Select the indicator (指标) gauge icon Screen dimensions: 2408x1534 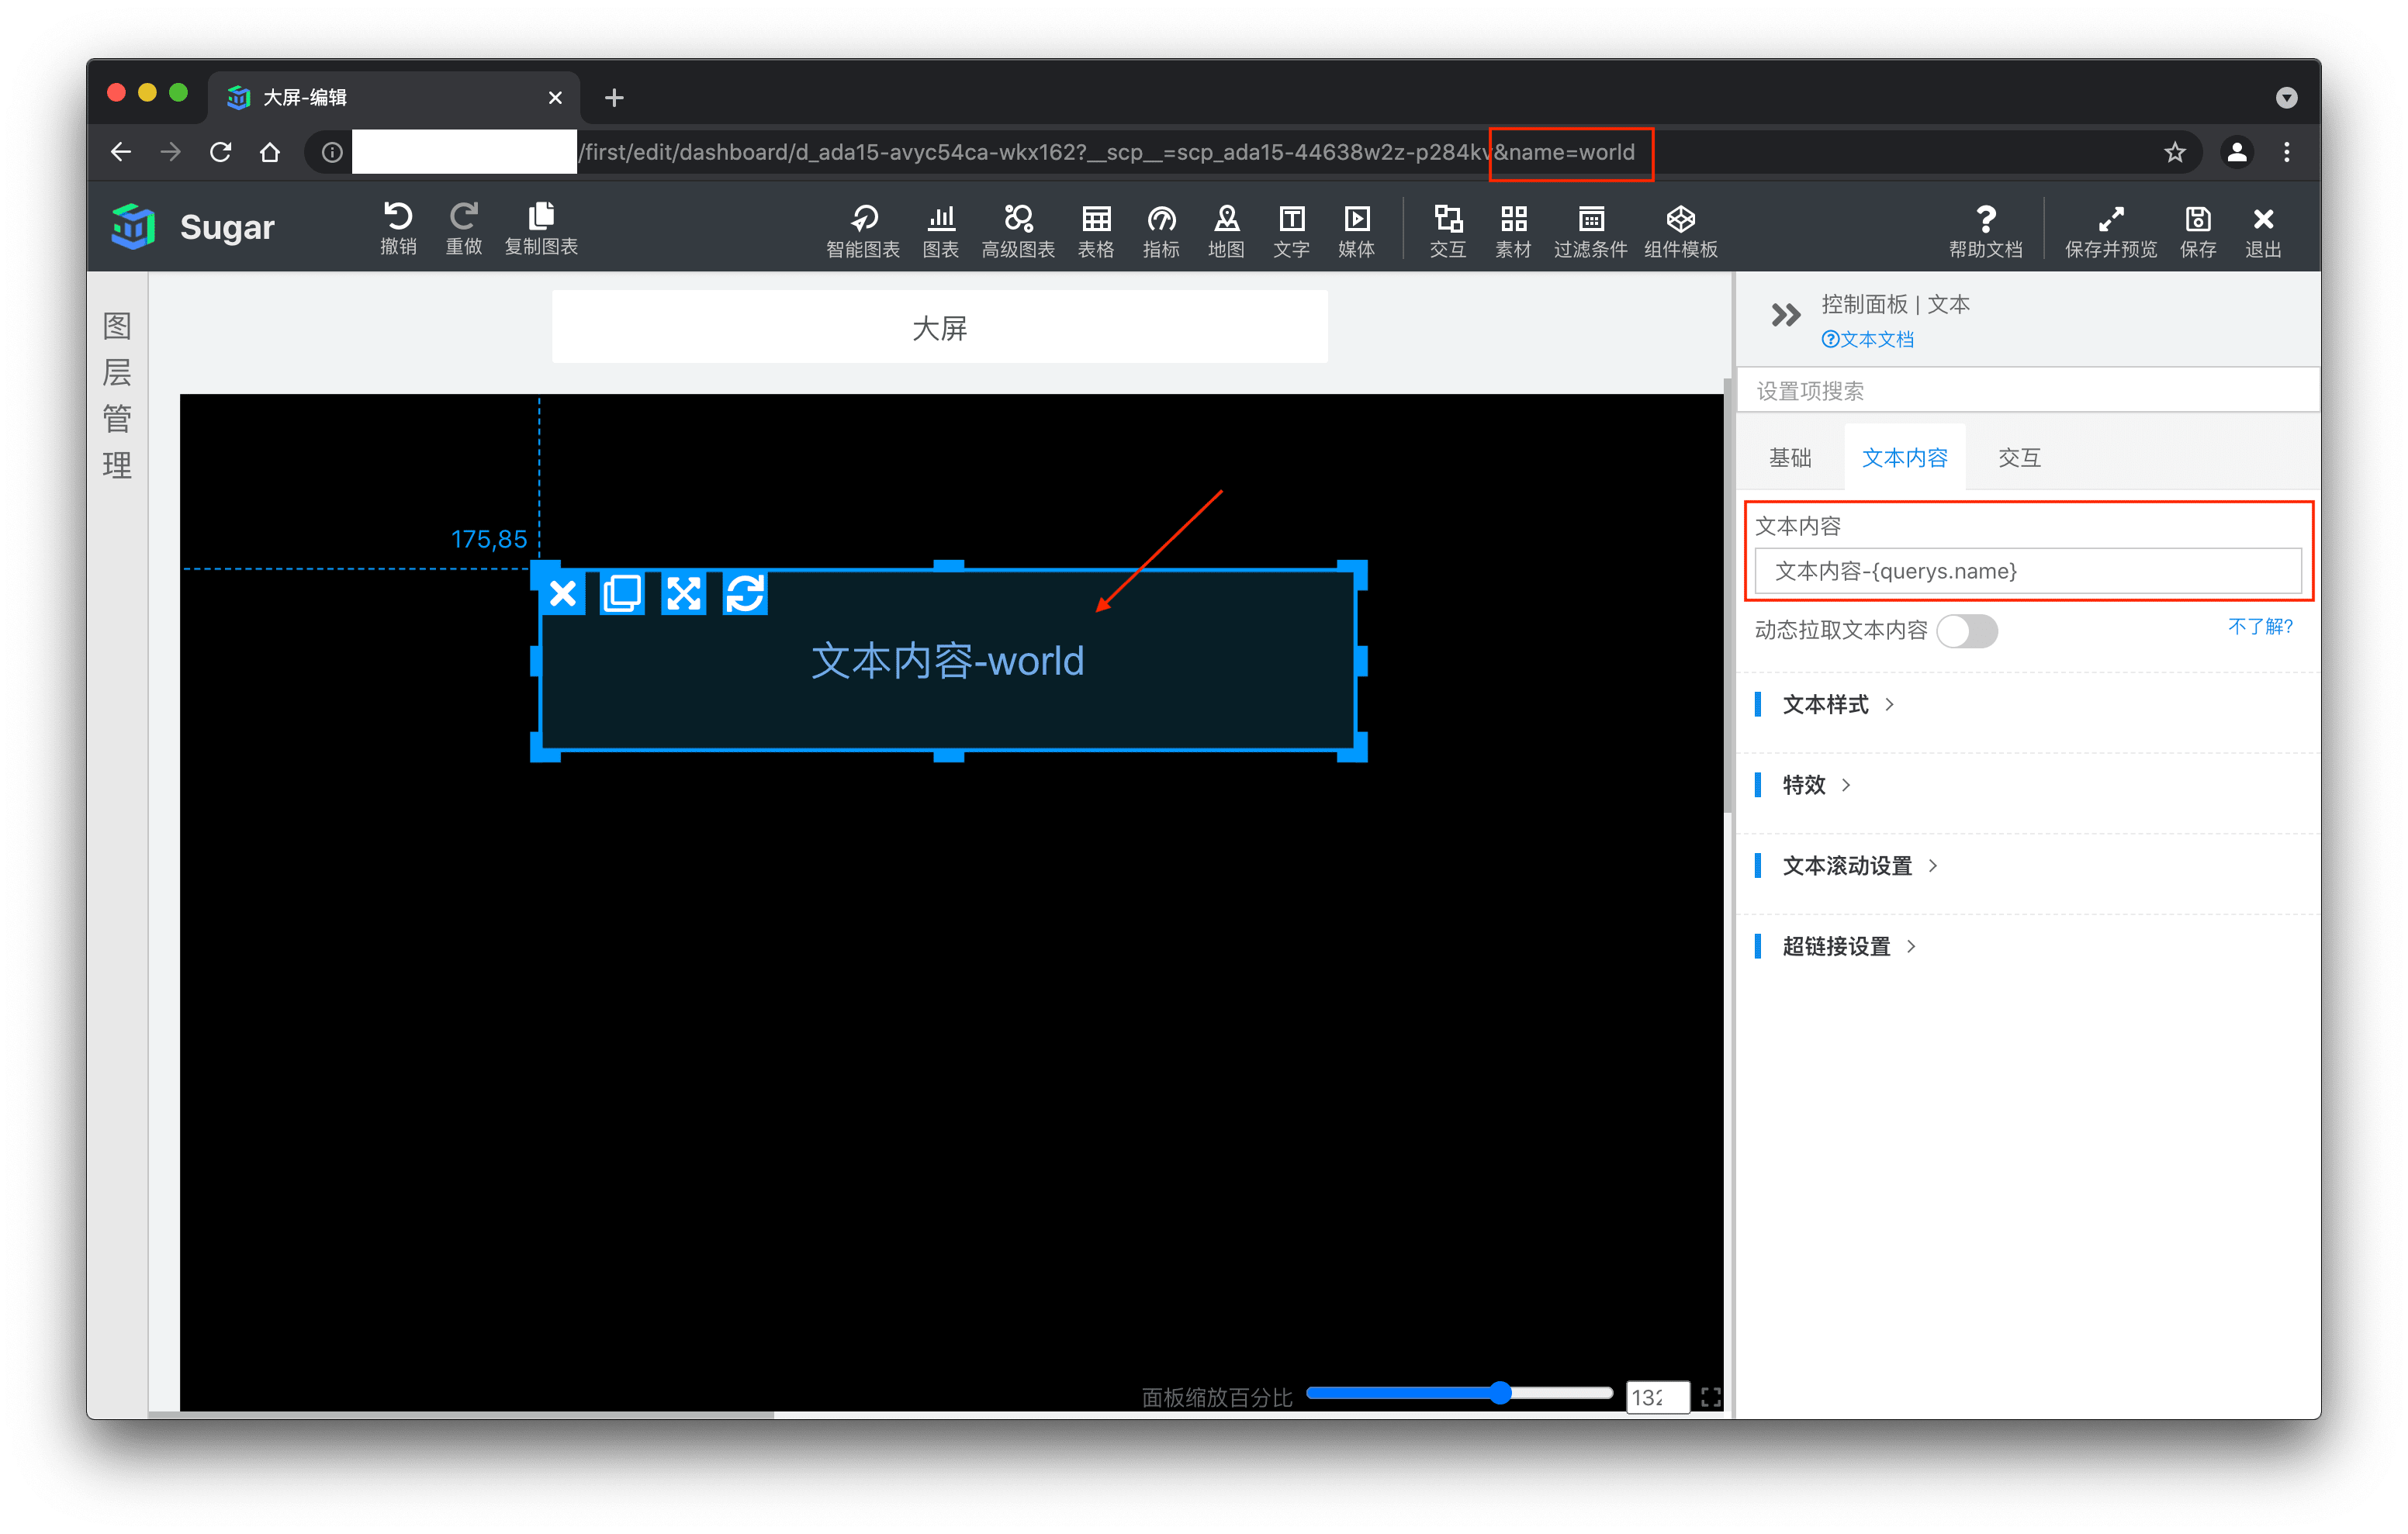pyautogui.click(x=1161, y=219)
